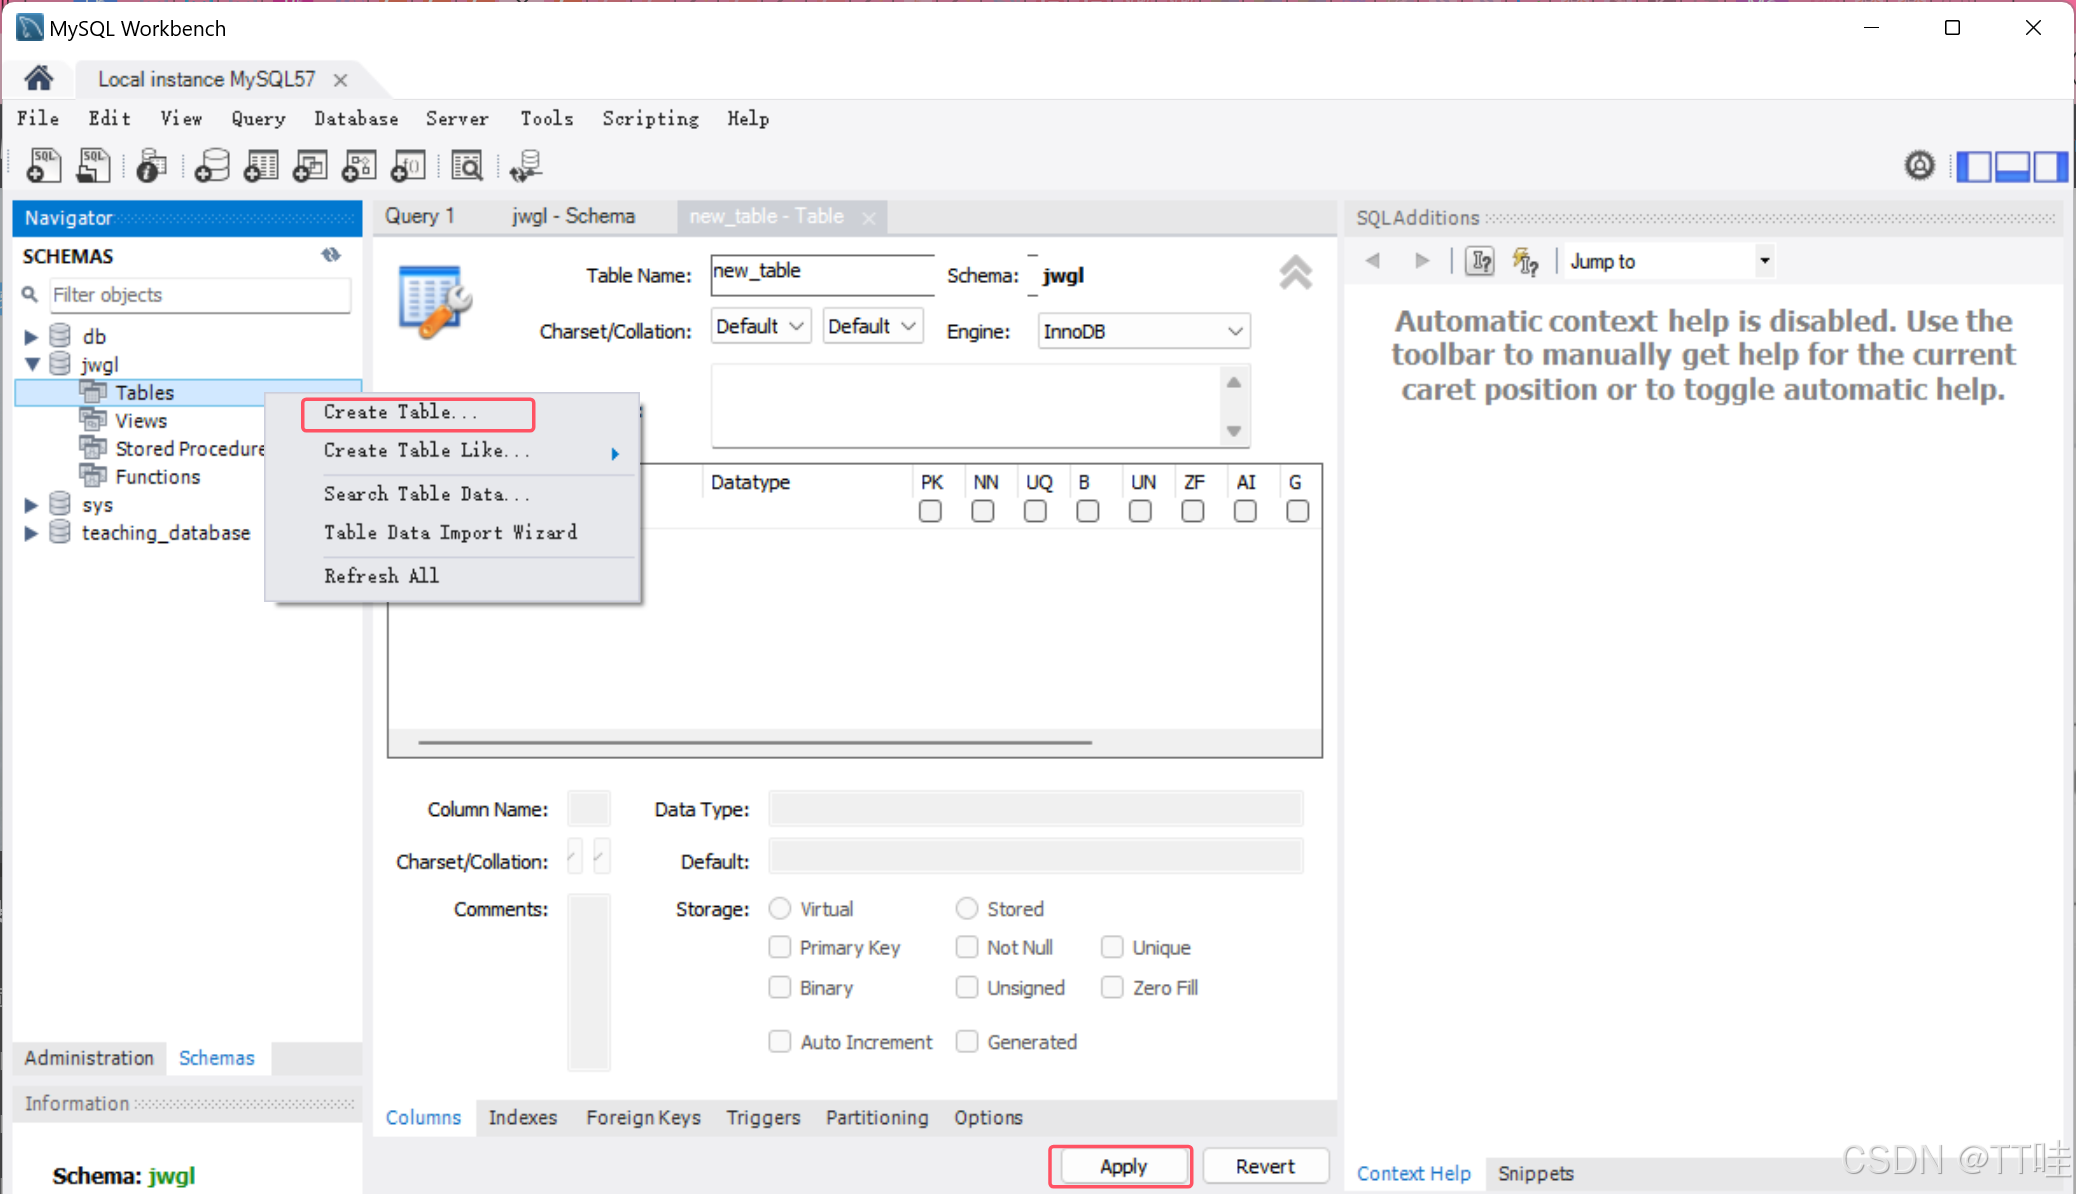Viewport: 2076px width, 1194px height.
Task: Select the Virtual storage radio button
Action: (780, 908)
